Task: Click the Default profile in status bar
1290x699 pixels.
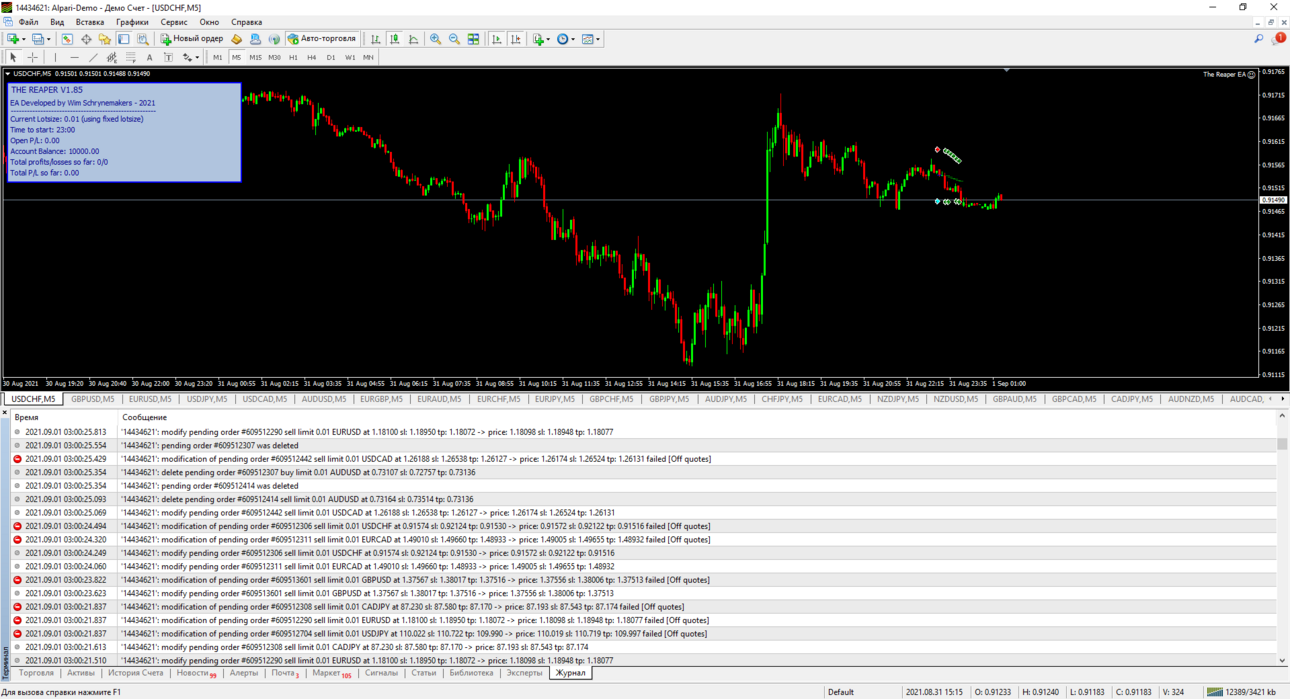Action: point(841,692)
